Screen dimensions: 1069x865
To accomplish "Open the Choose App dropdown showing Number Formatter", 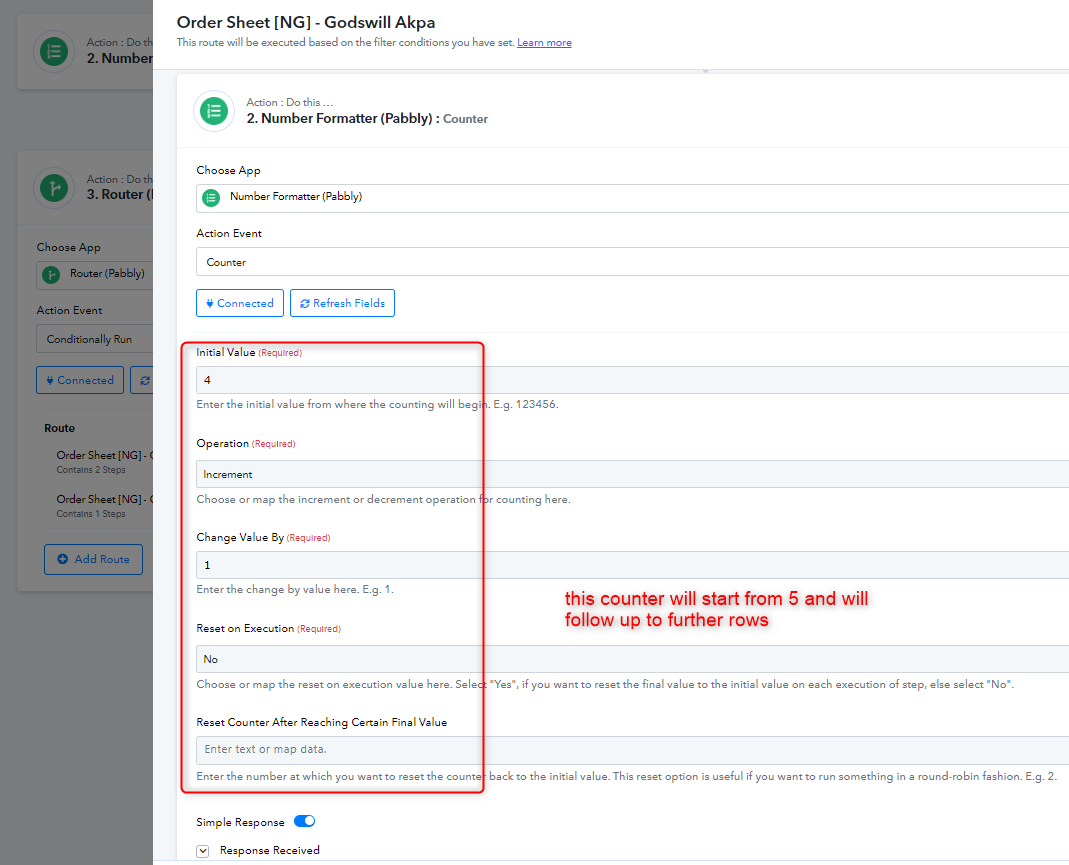I will [632, 198].
